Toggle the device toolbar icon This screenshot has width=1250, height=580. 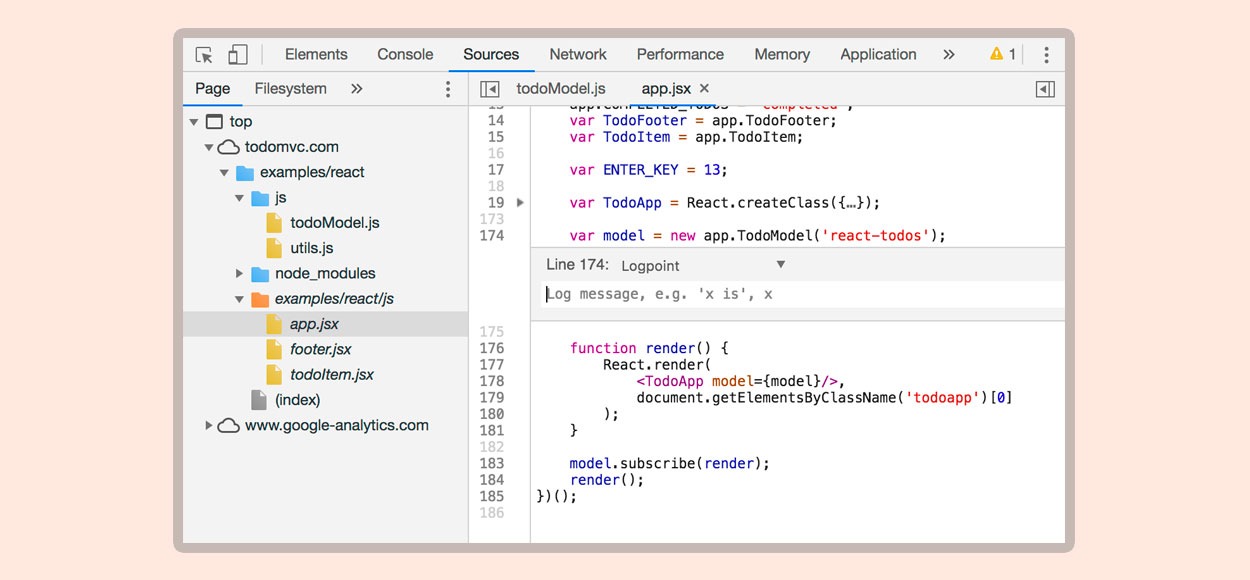coord(237,55)
